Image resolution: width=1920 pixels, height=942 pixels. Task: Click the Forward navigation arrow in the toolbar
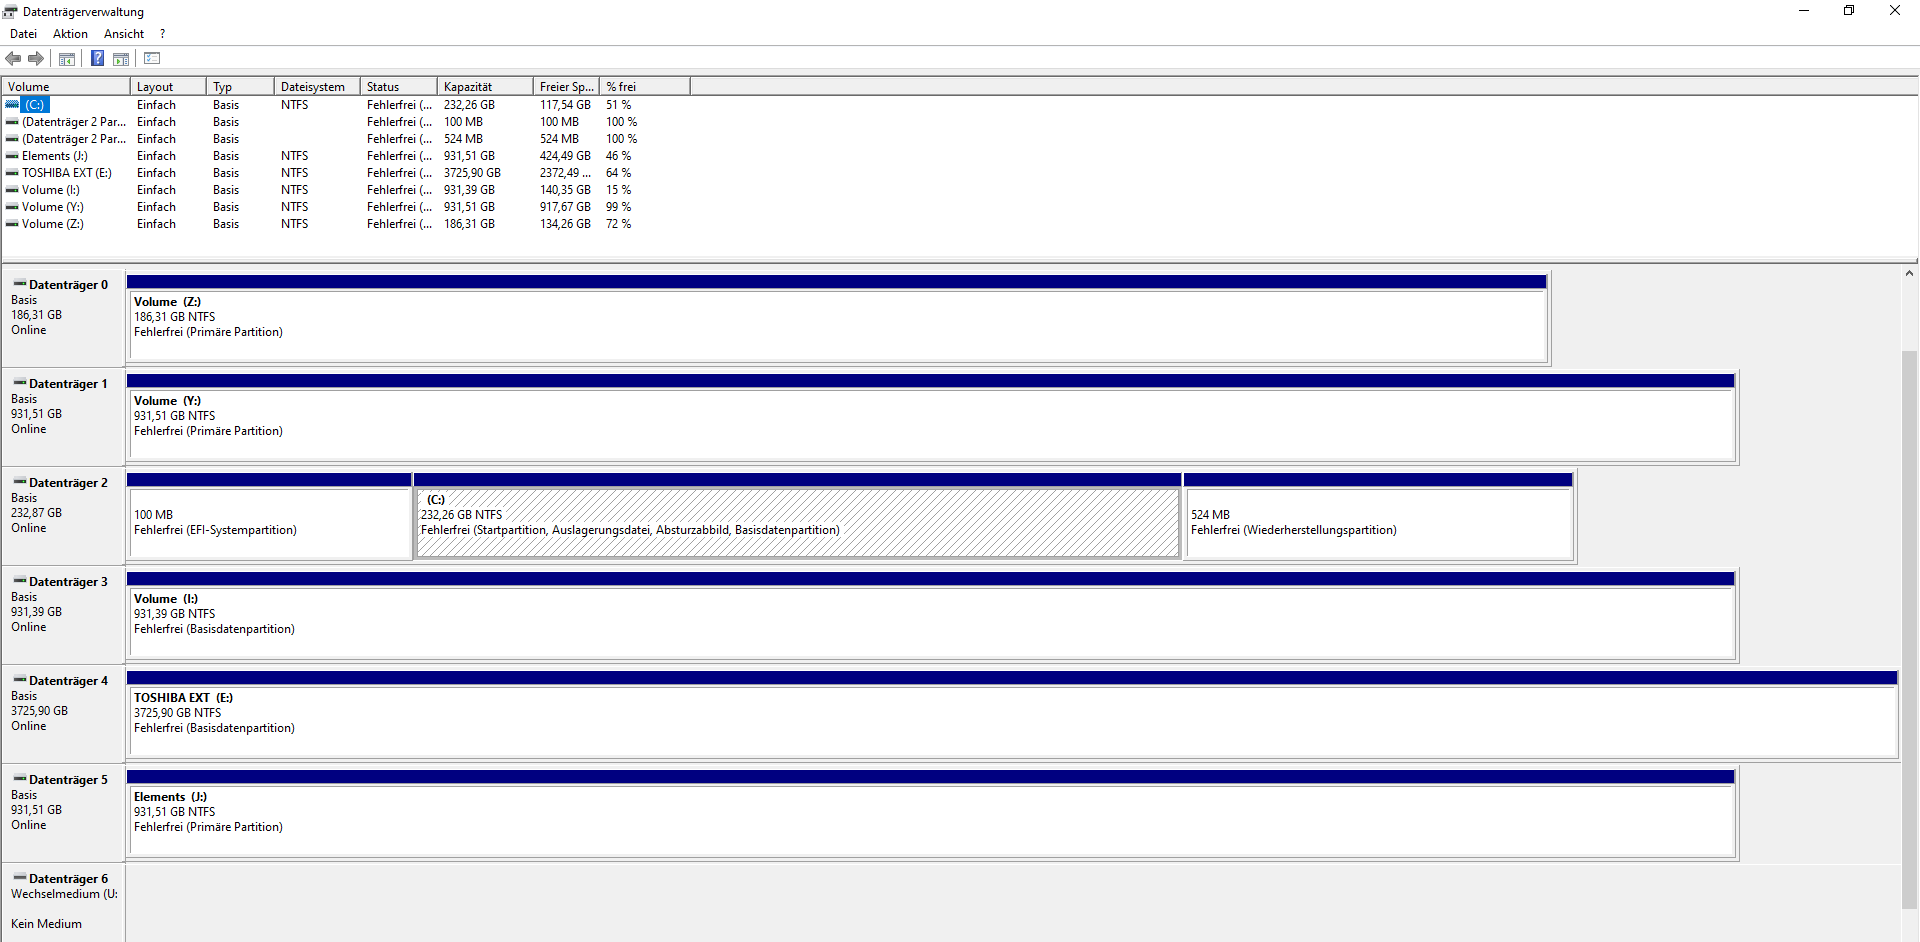pyautogui.click(x=37, y=58)
